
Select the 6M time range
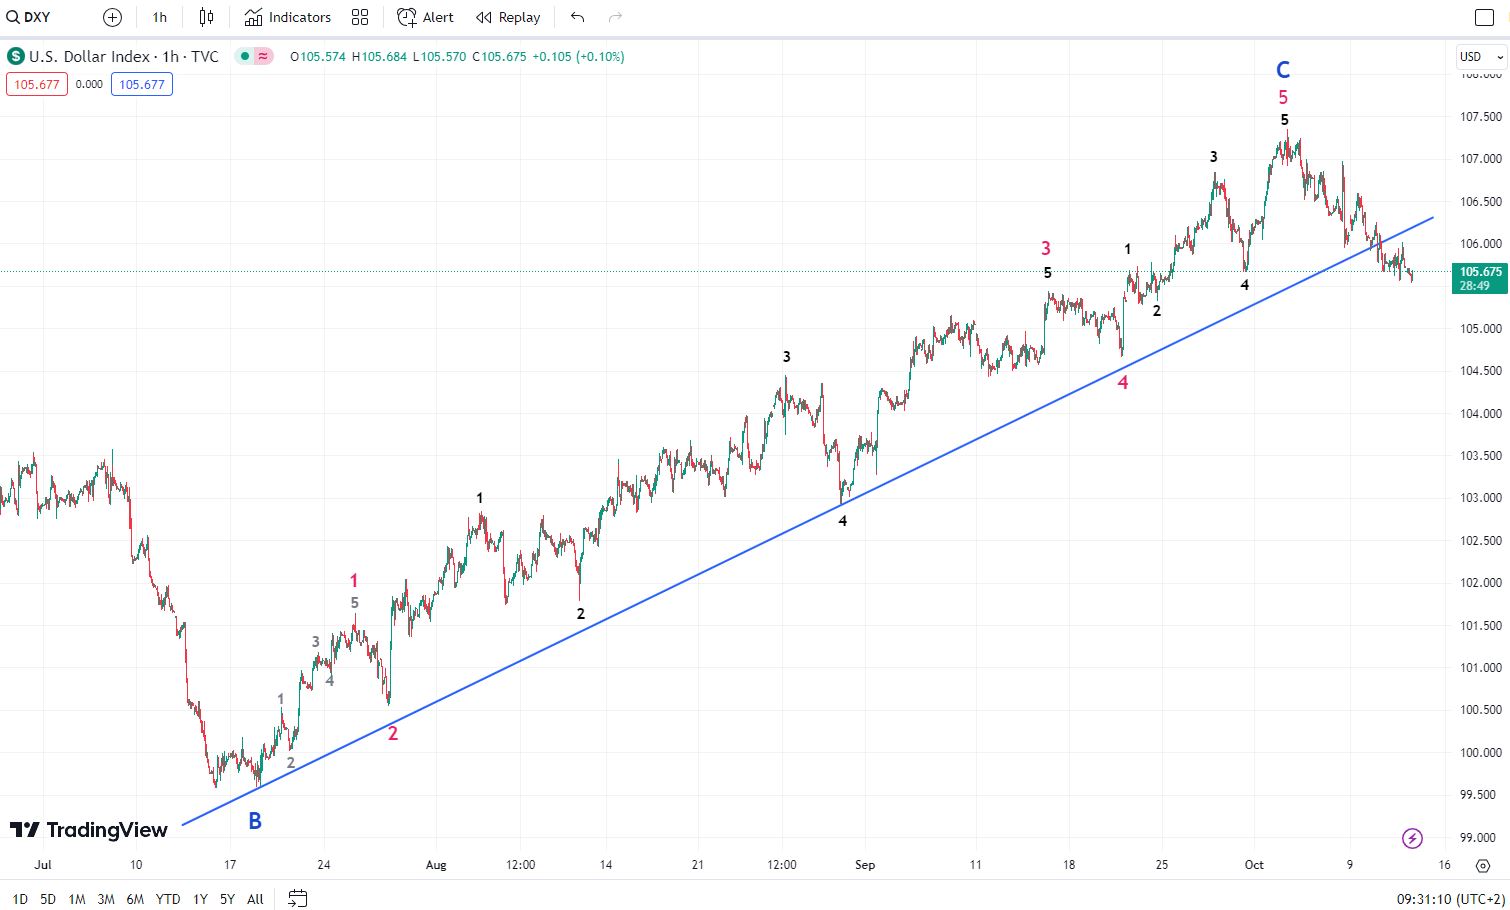click(x=135, y=899)
